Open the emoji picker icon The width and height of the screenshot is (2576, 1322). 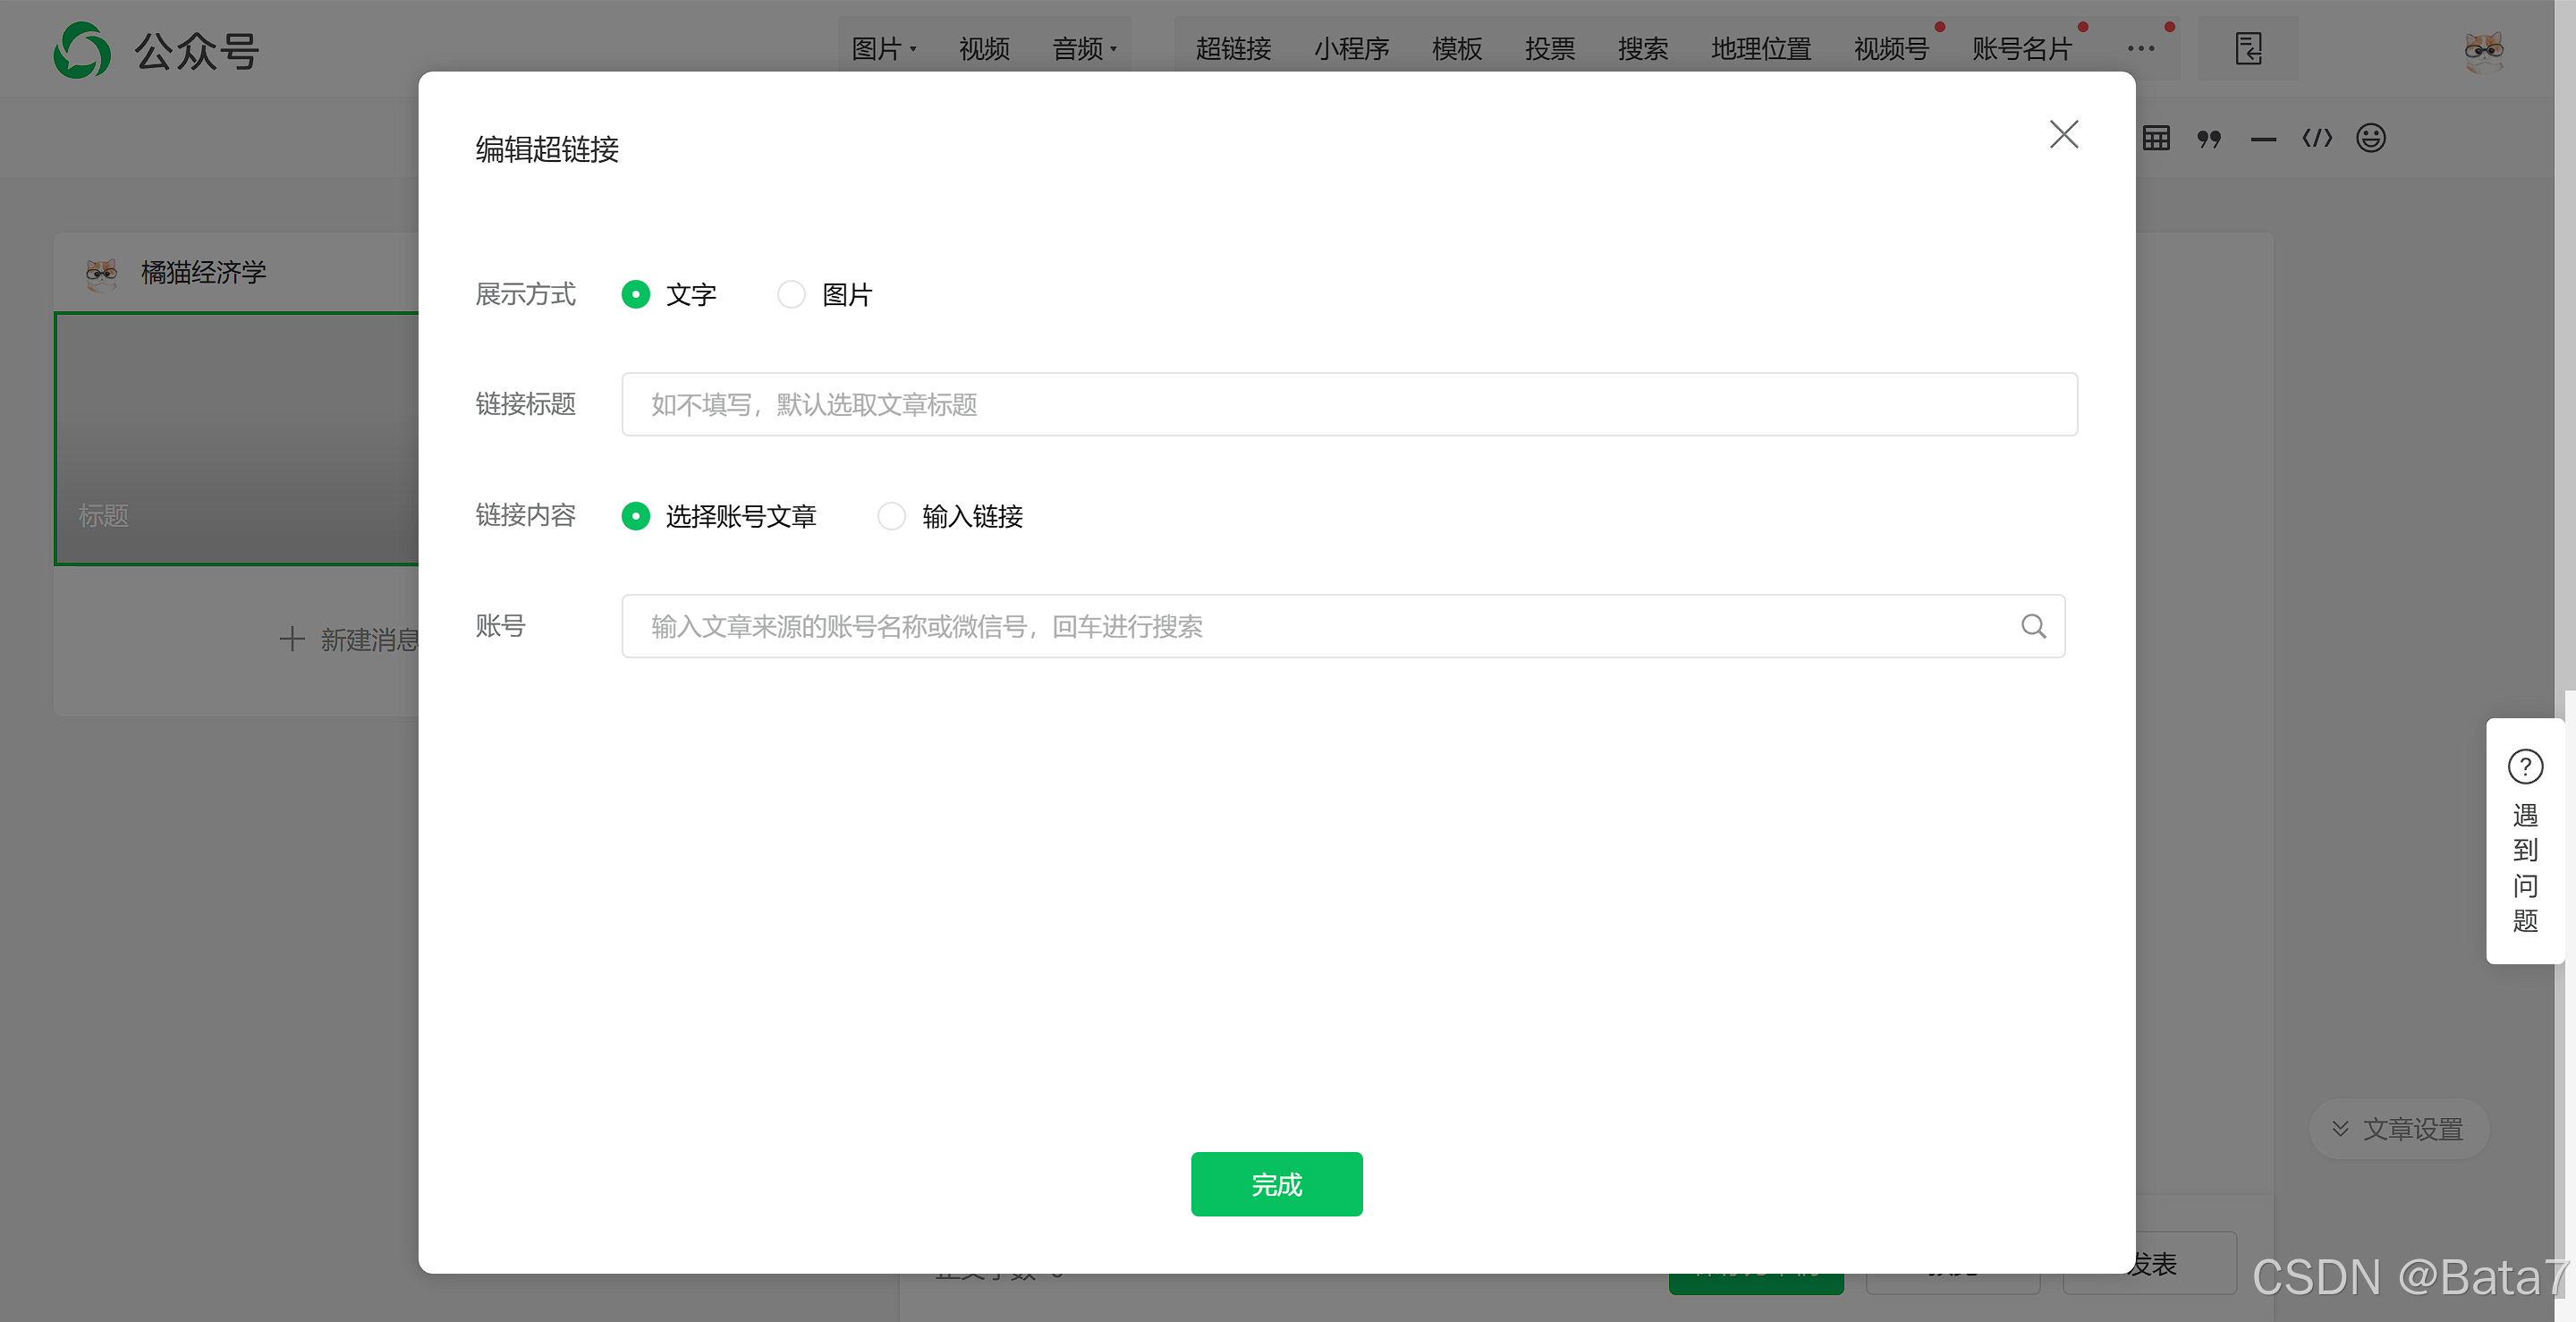[2371, 138]
